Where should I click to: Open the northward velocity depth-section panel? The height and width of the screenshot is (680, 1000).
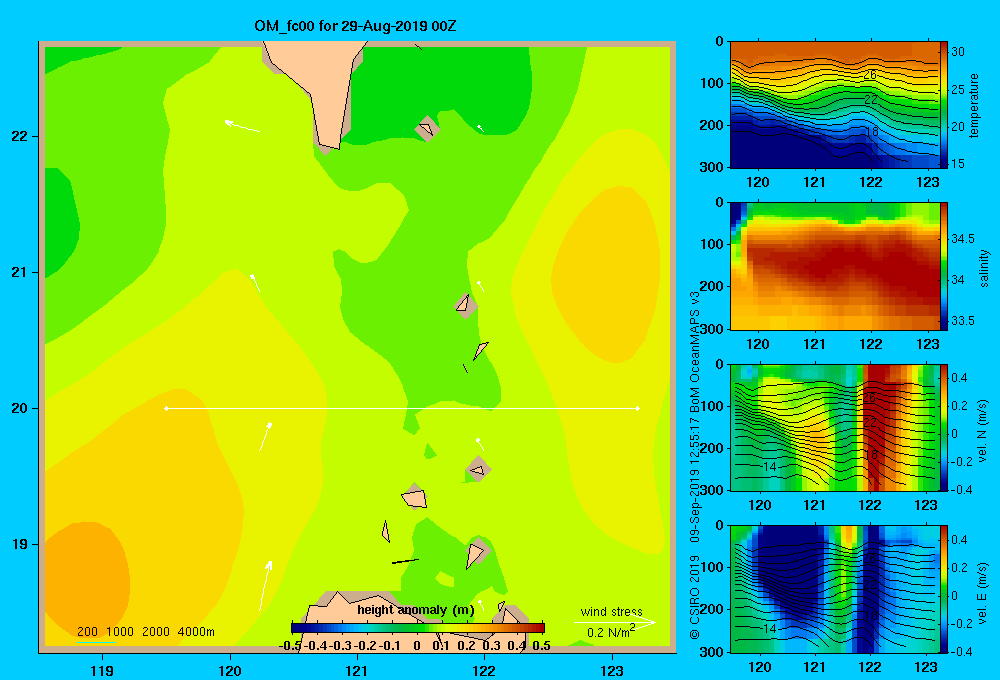834,428
